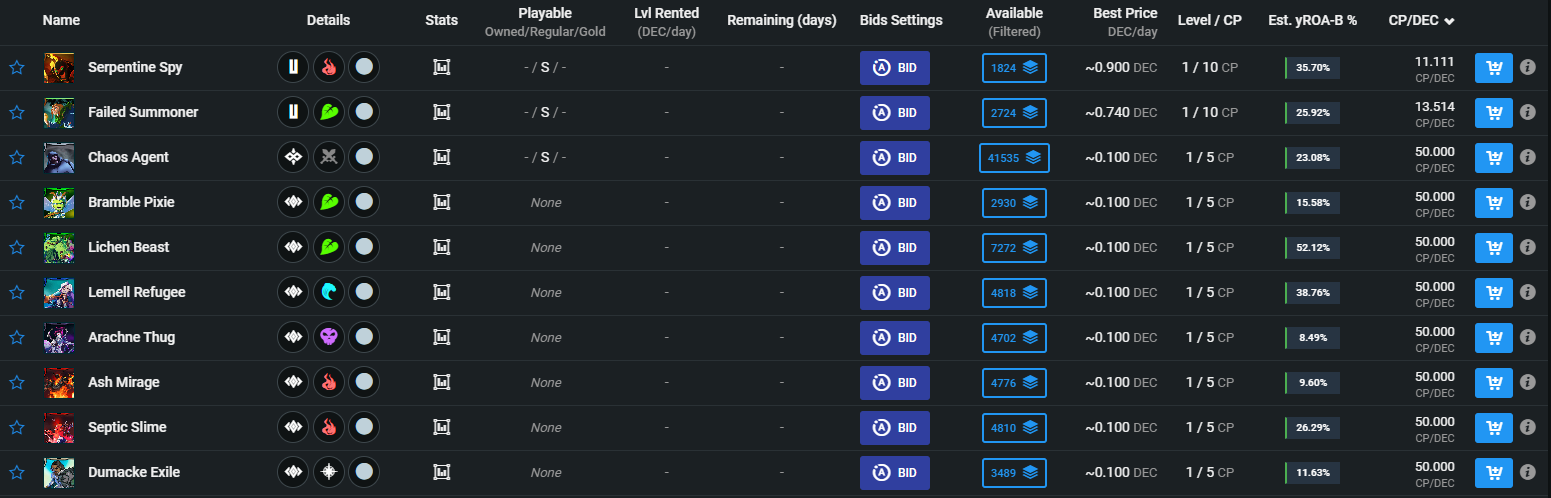
Task: View stats icon for Arachne Thug
Action: pos(441,338)
